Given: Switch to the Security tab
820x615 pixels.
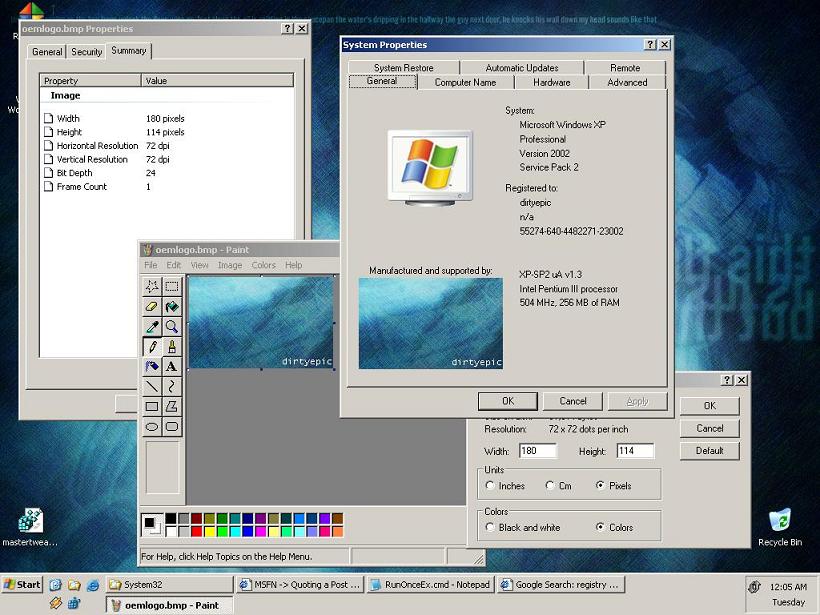Looking at the screenshot, I should tap(86, 52).
